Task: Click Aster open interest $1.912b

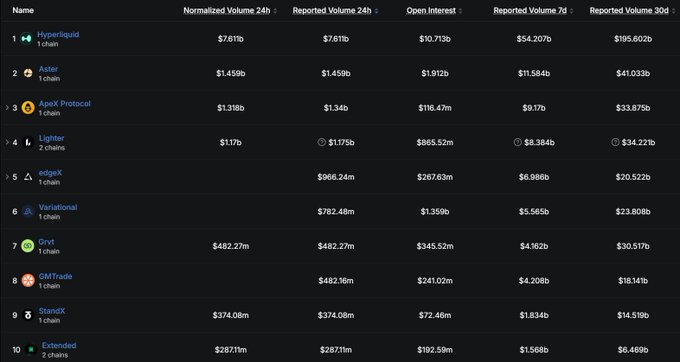Action: tap(435, 73)
